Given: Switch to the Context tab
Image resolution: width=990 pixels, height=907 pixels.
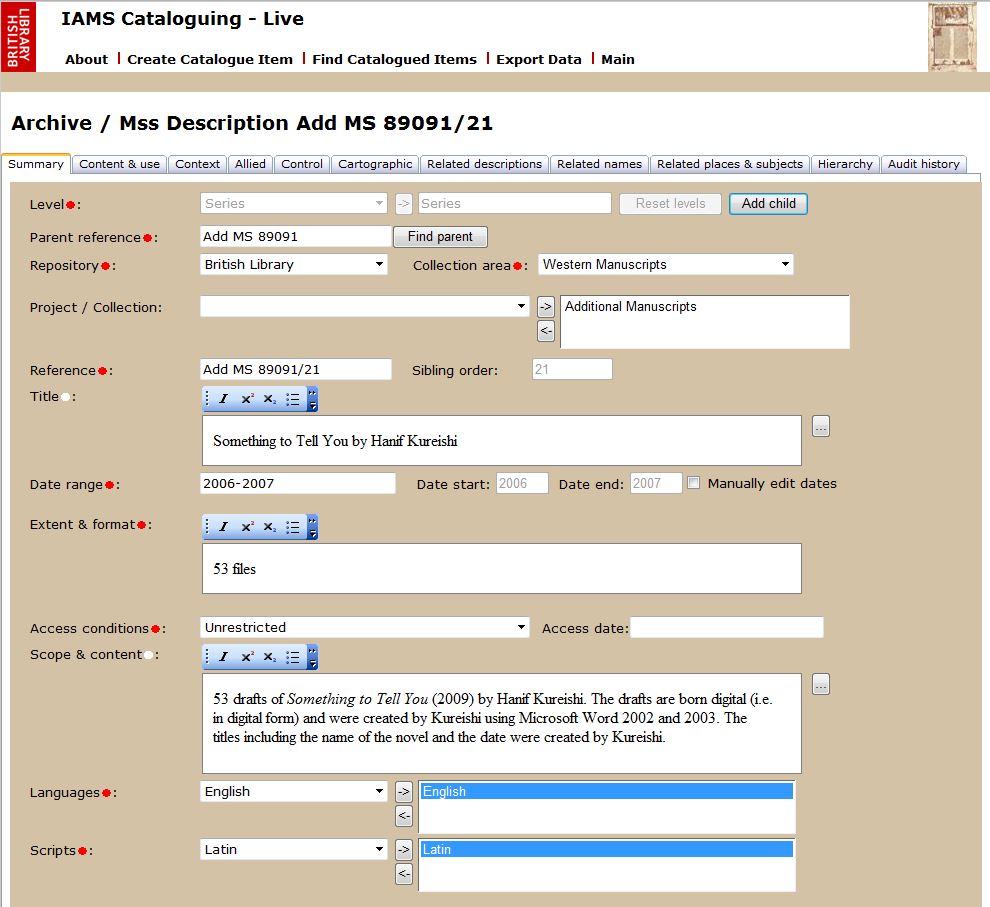Looking at the screenshot, I should (x=198, y=164).
